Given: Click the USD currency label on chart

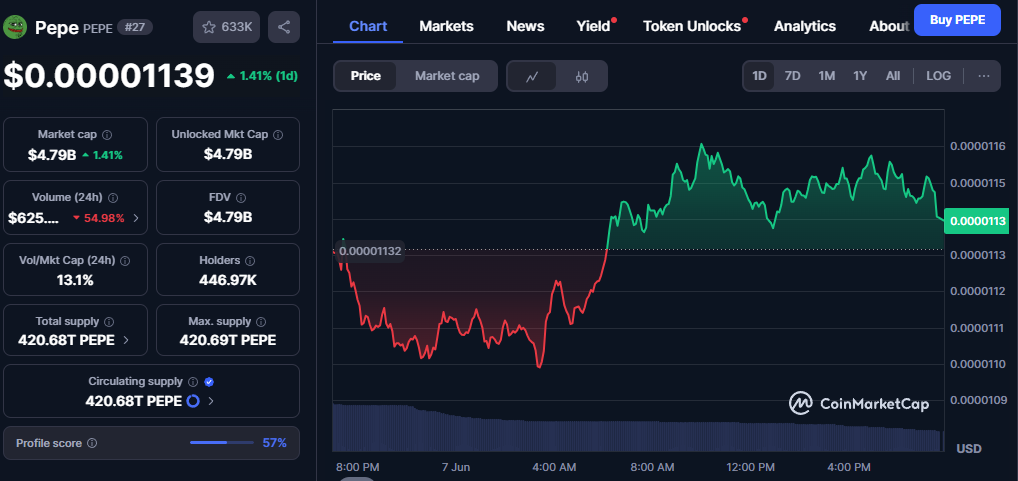Looking at the screenshot, I should pos(969,449).
